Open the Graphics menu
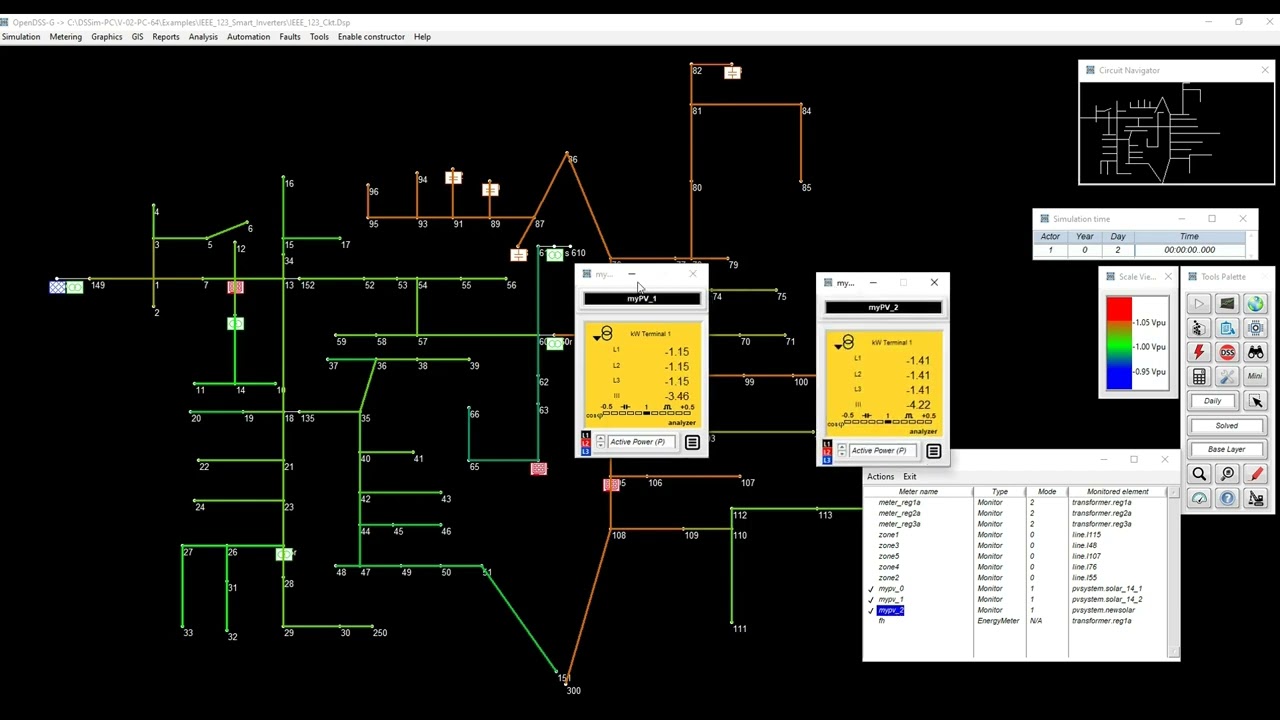 point(107,37)
